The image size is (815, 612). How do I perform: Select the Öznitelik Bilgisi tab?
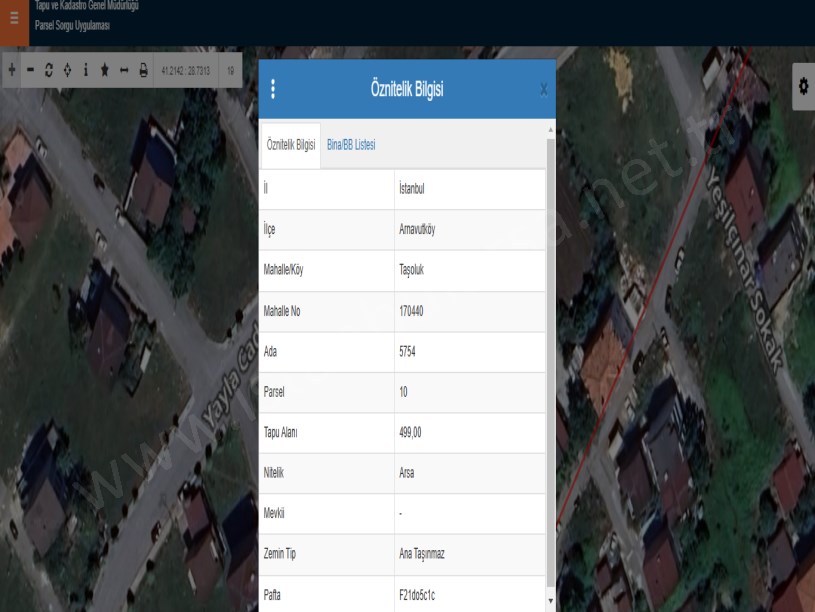(x=291, y=145)
